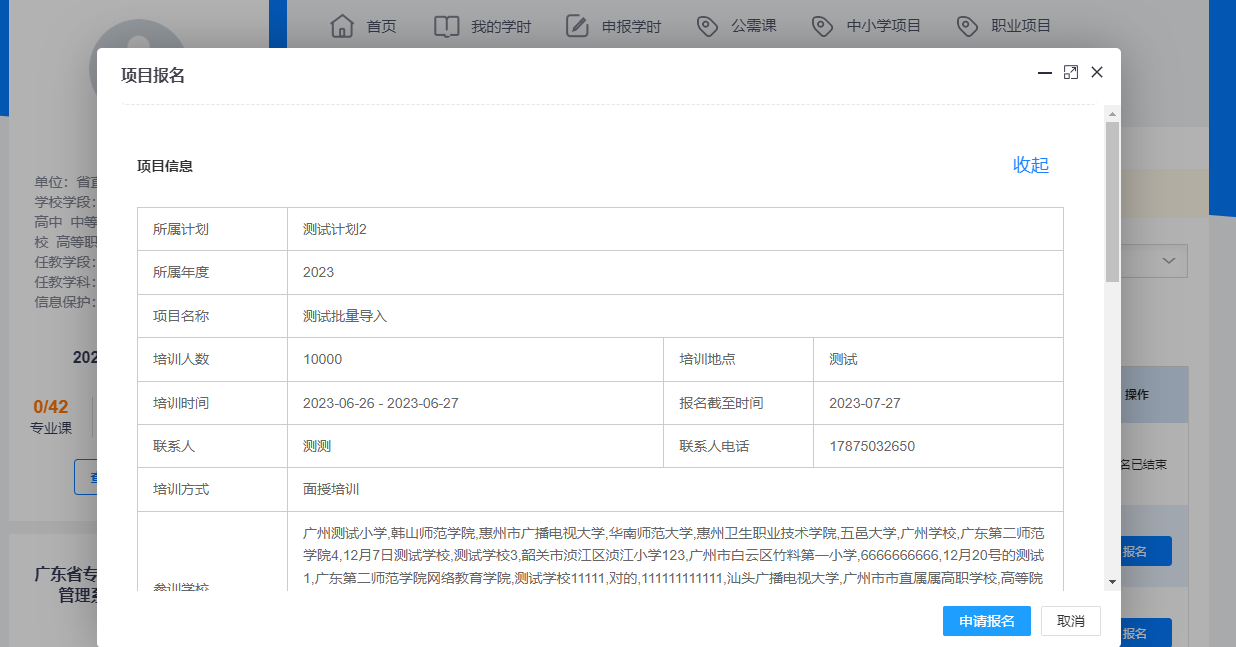Image resolution: width=1236 pixels, height=647 pixels.
Task: Close the 项目报名 dialog with the X
Action: 1097,72
